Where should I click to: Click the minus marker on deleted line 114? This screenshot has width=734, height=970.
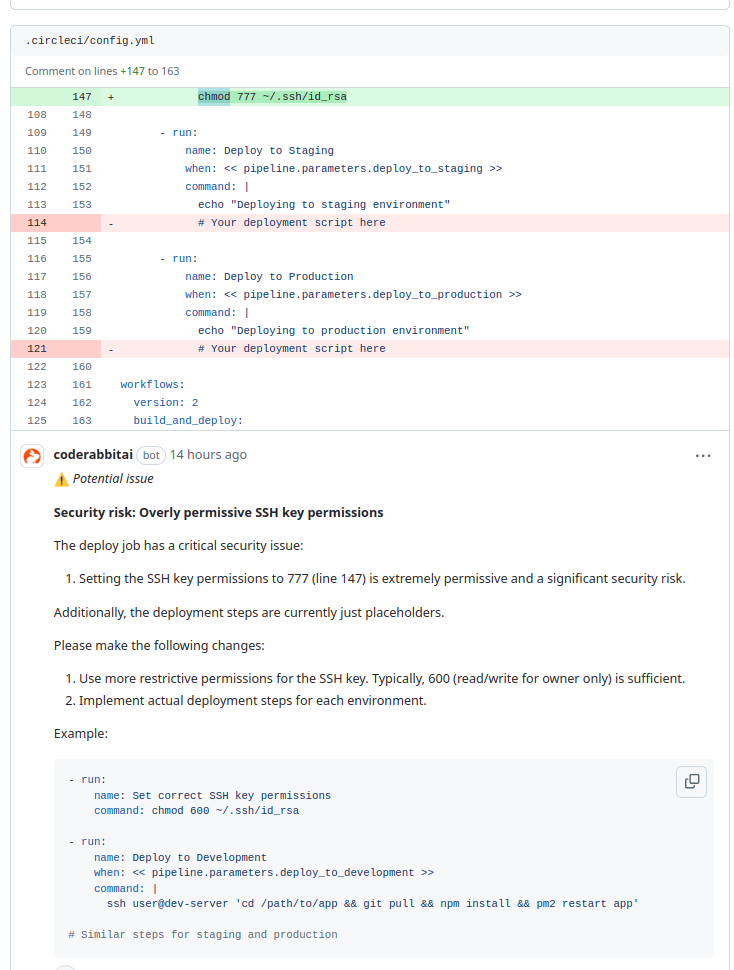(x=111, y=223)
